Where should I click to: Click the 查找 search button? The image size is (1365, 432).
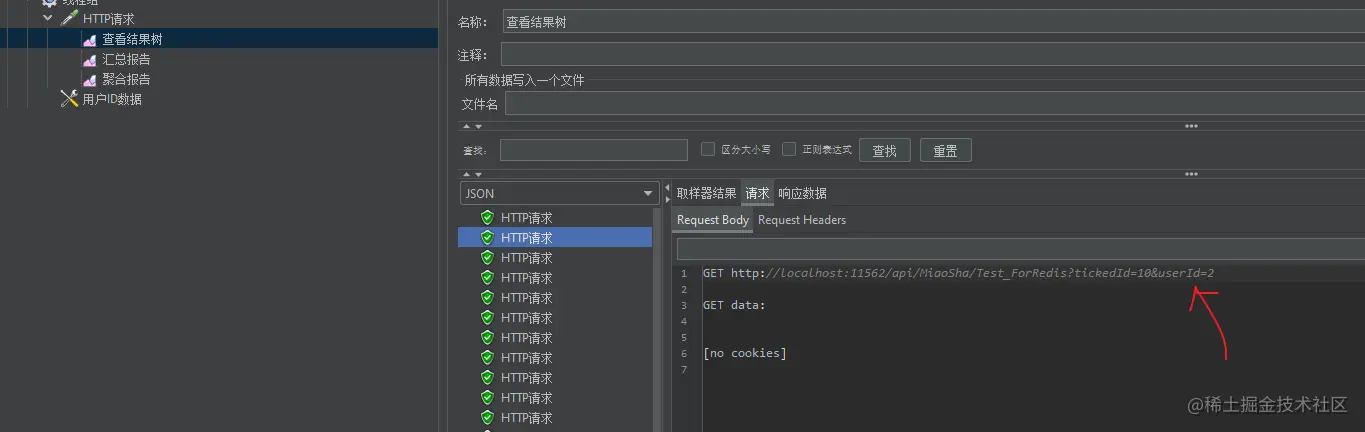click(x=884, y=150)
